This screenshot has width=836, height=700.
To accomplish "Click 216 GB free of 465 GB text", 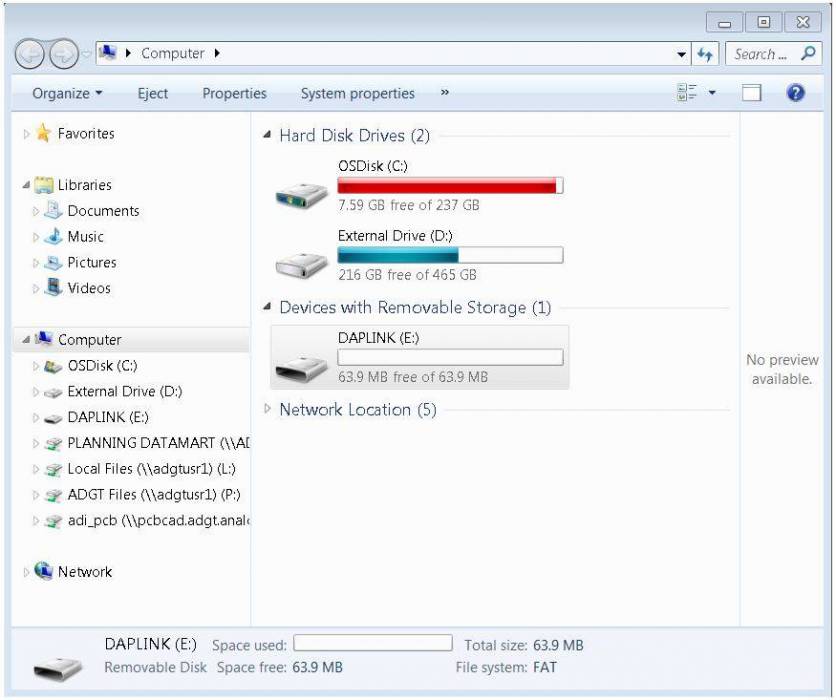I will pos(407,275).
